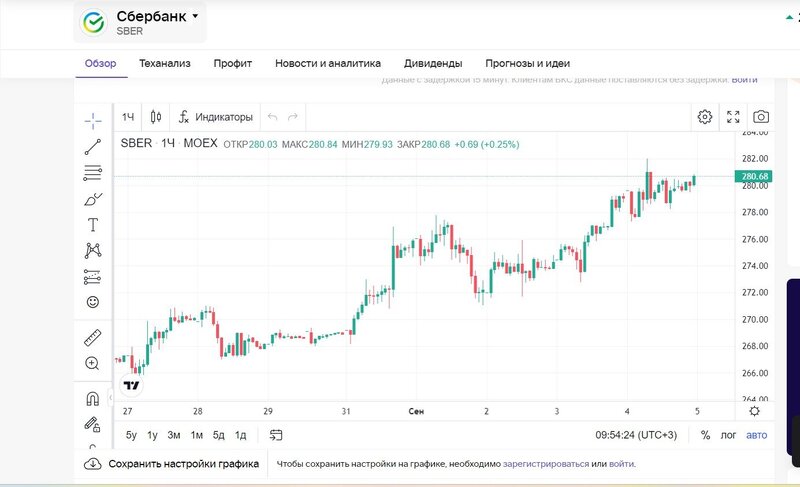Open the price axis settings gear

pos(755,411)
